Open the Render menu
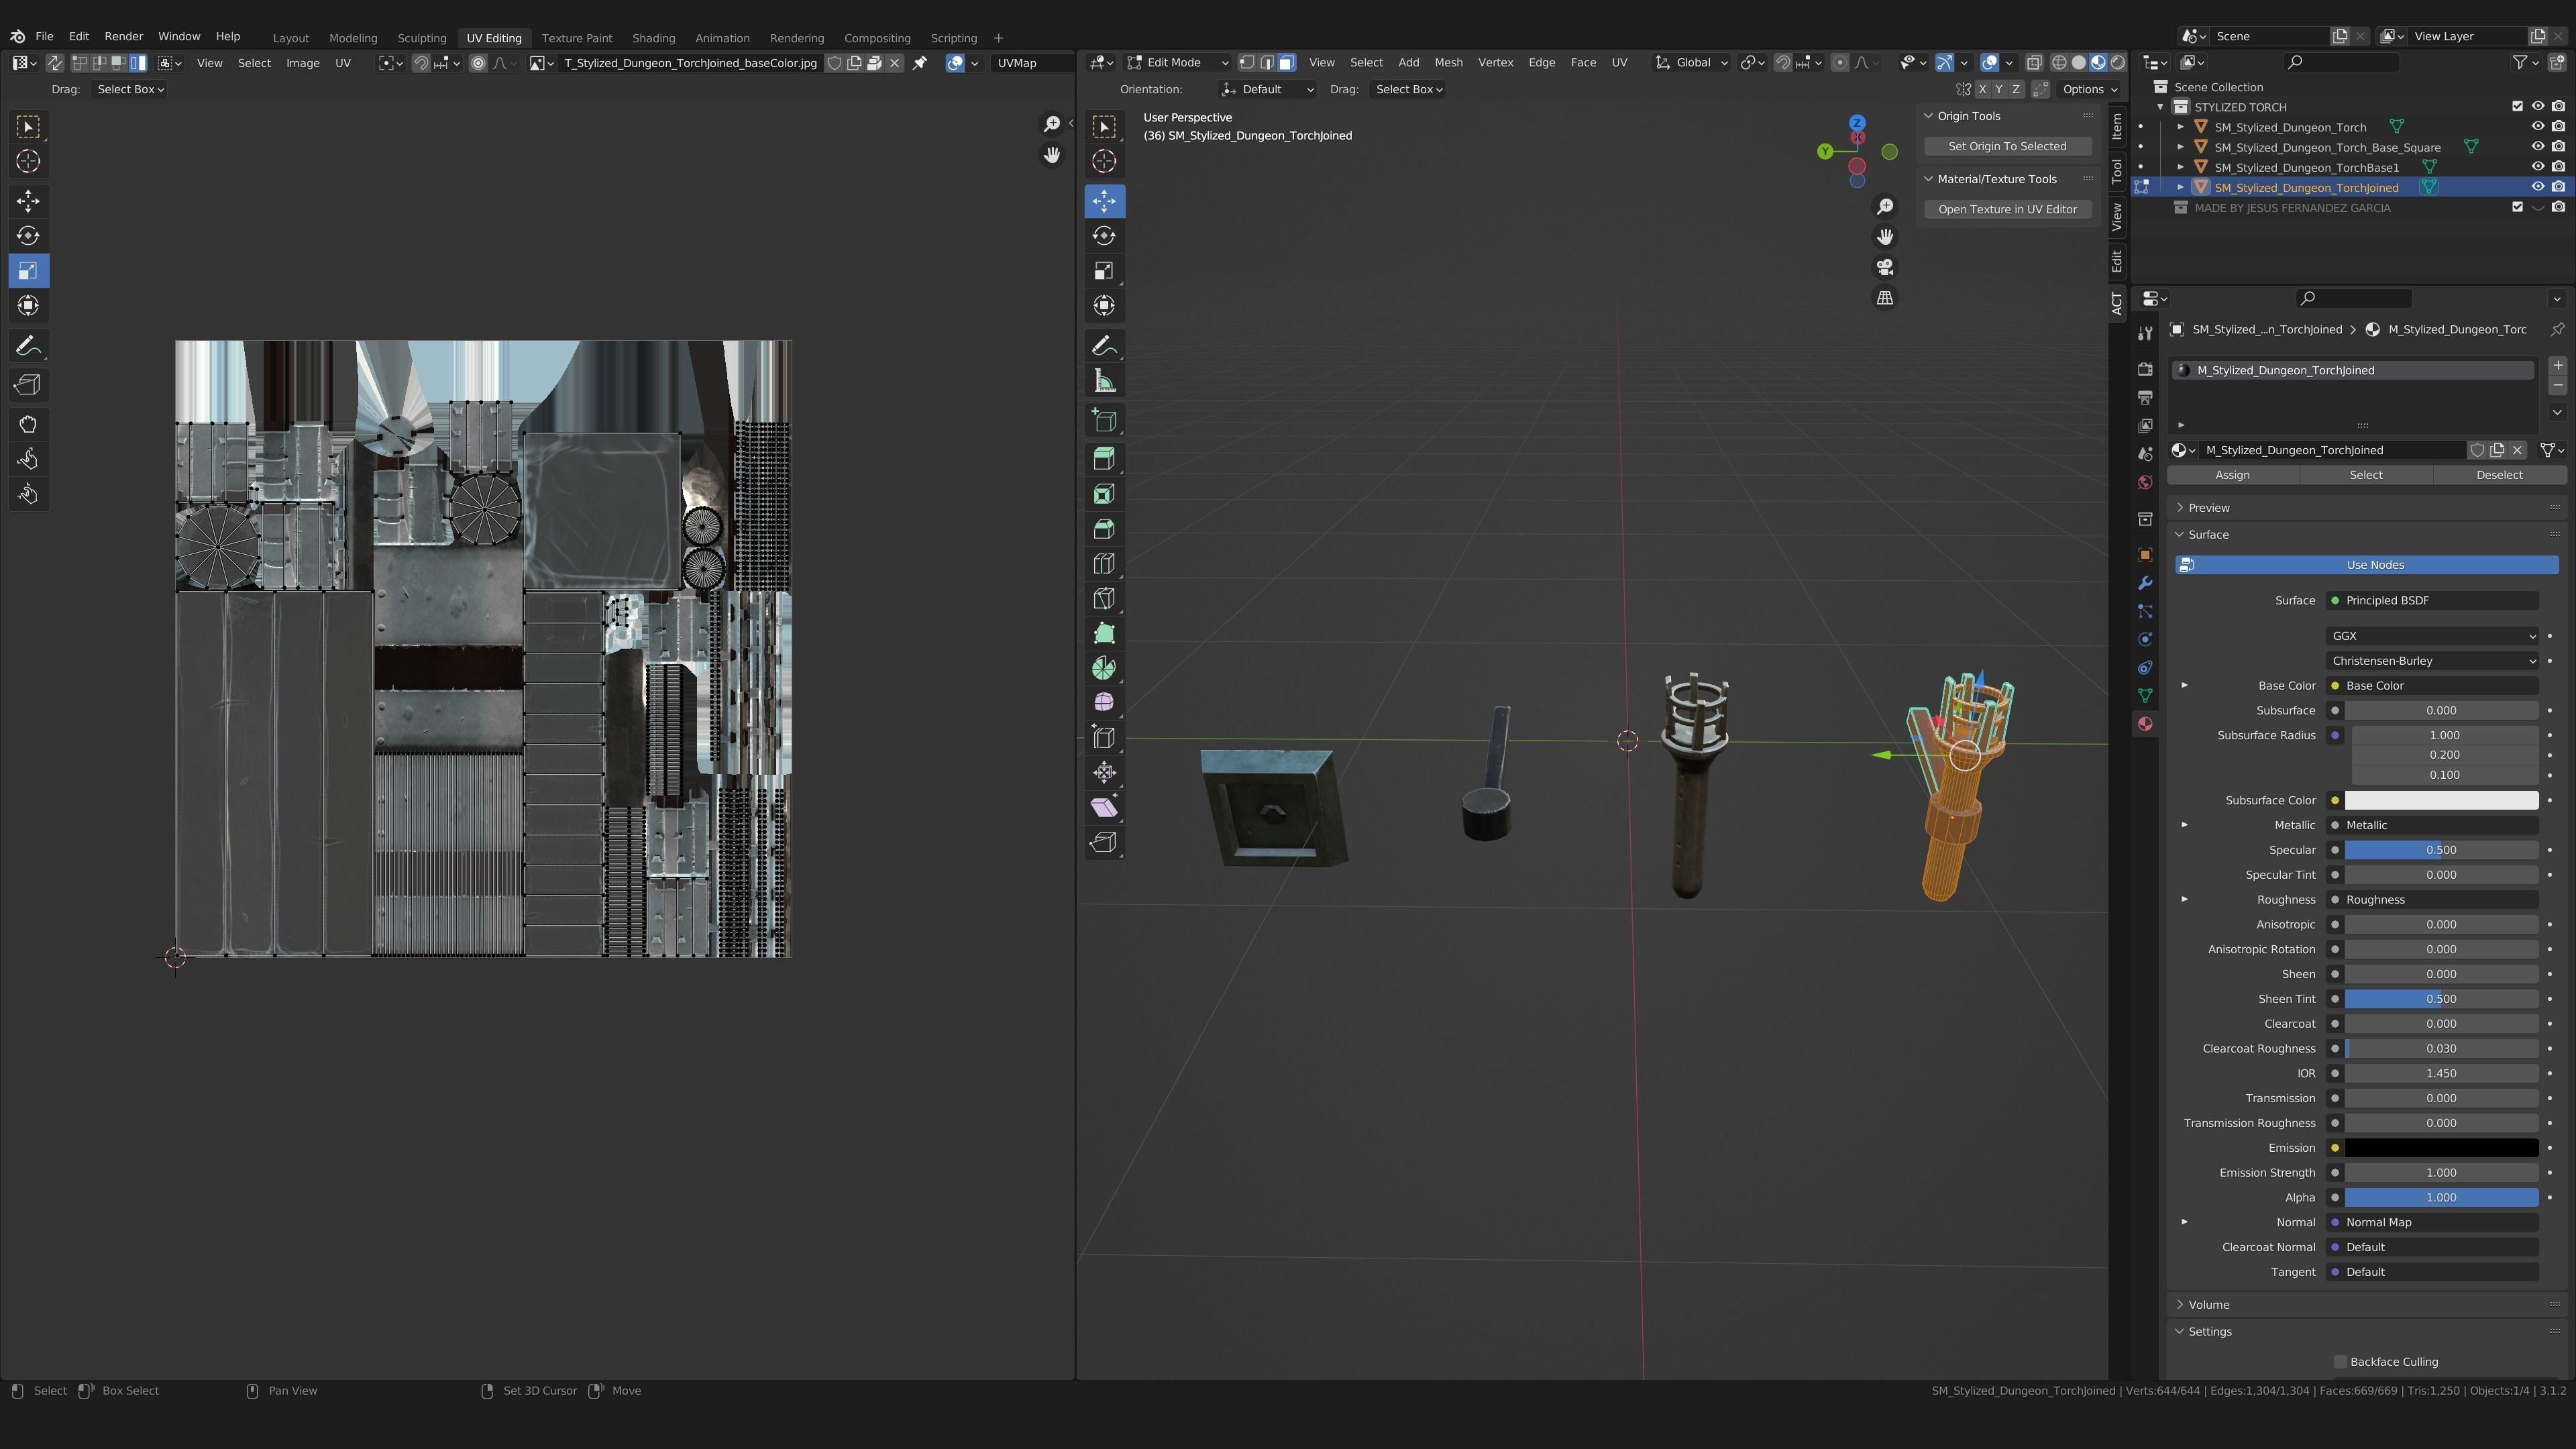The height and width of the screenshot is (1449, 2576). [x=124, y=36]
